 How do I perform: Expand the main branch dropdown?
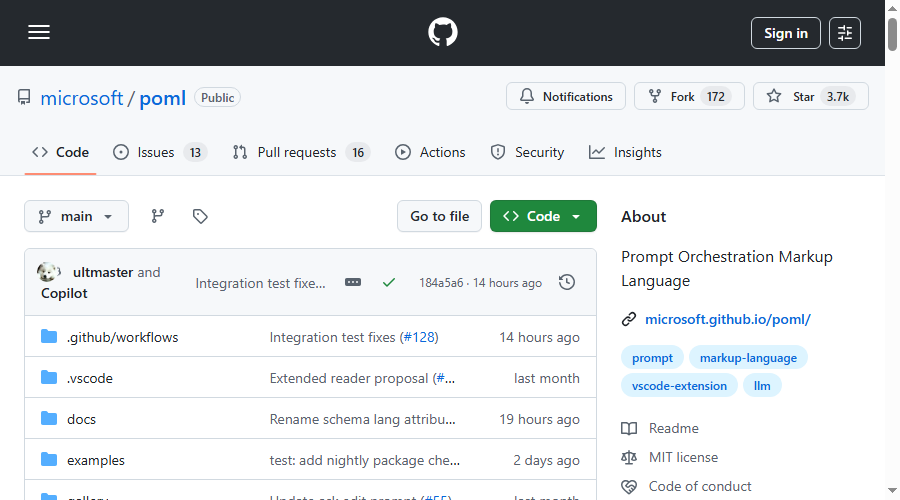(76, 216)
